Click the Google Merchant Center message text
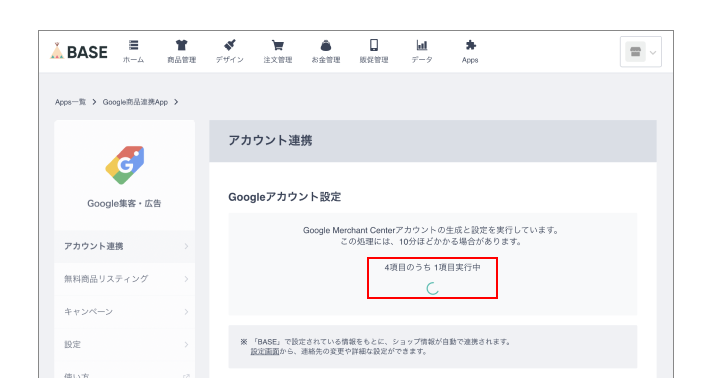This screenshot has height=378, width=714. tap(432, 230)
